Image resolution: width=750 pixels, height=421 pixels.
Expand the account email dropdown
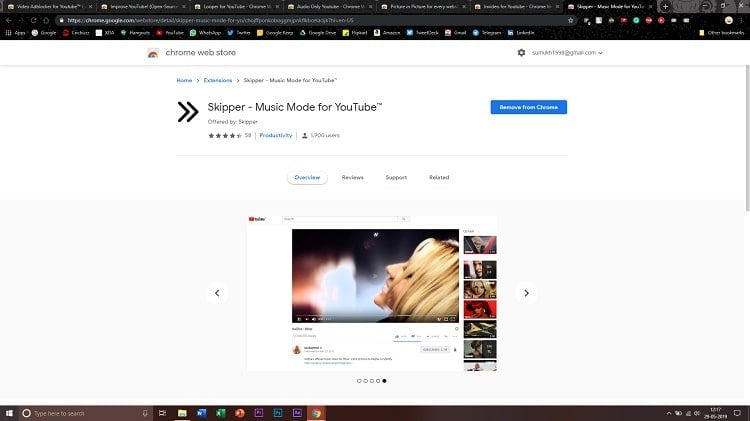point(567,53)
